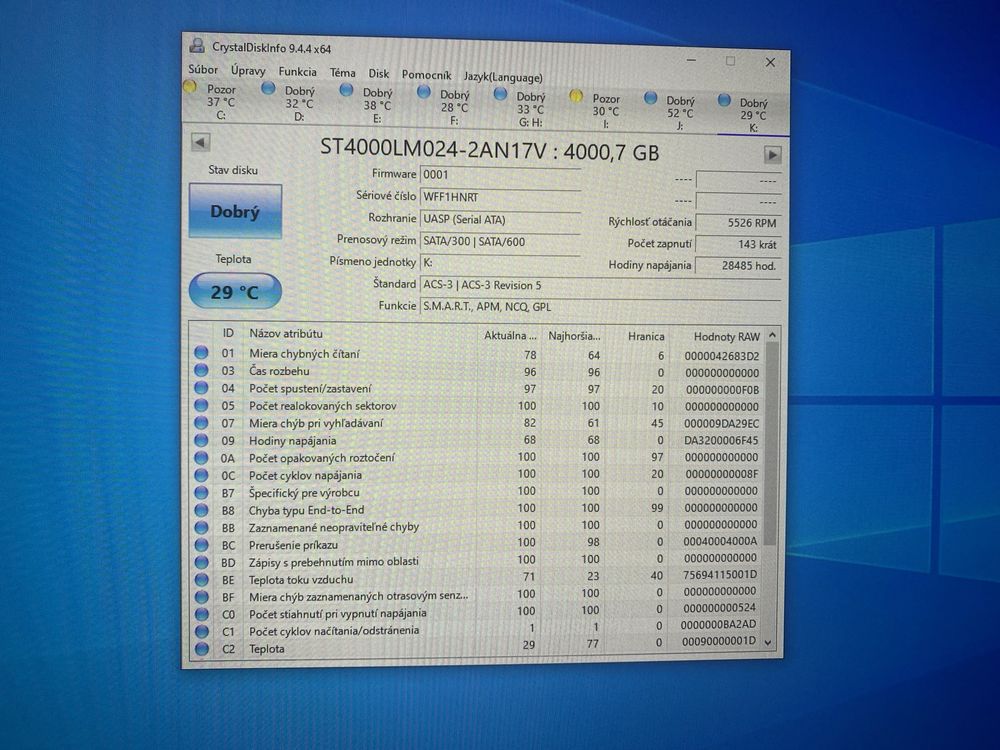Select the Miera chybných čítaní row
The height and width of the screenshot is (750, 1000).
pos(478,354)
